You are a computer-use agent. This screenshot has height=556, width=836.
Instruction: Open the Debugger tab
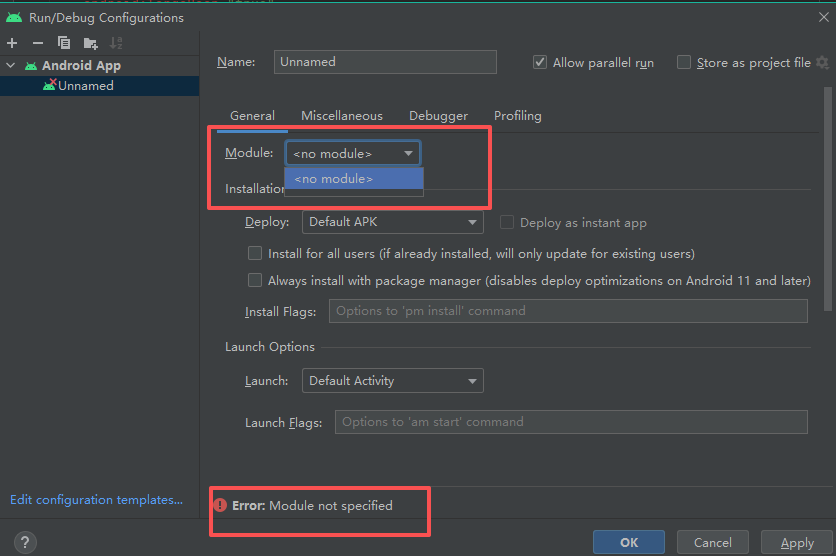pyautogui.click(x=438, y=116)
